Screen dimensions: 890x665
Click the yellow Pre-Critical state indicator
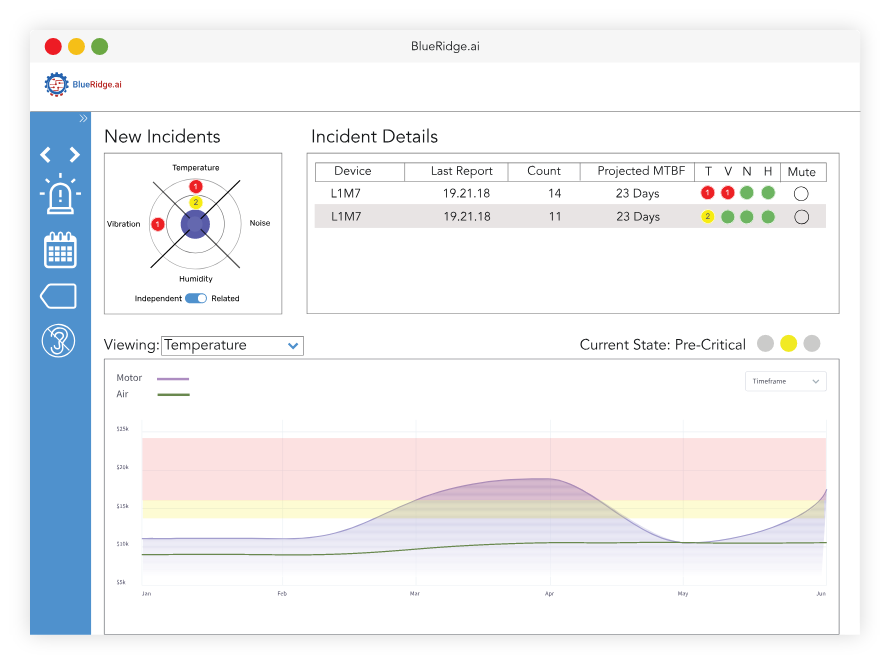point(788,344)
